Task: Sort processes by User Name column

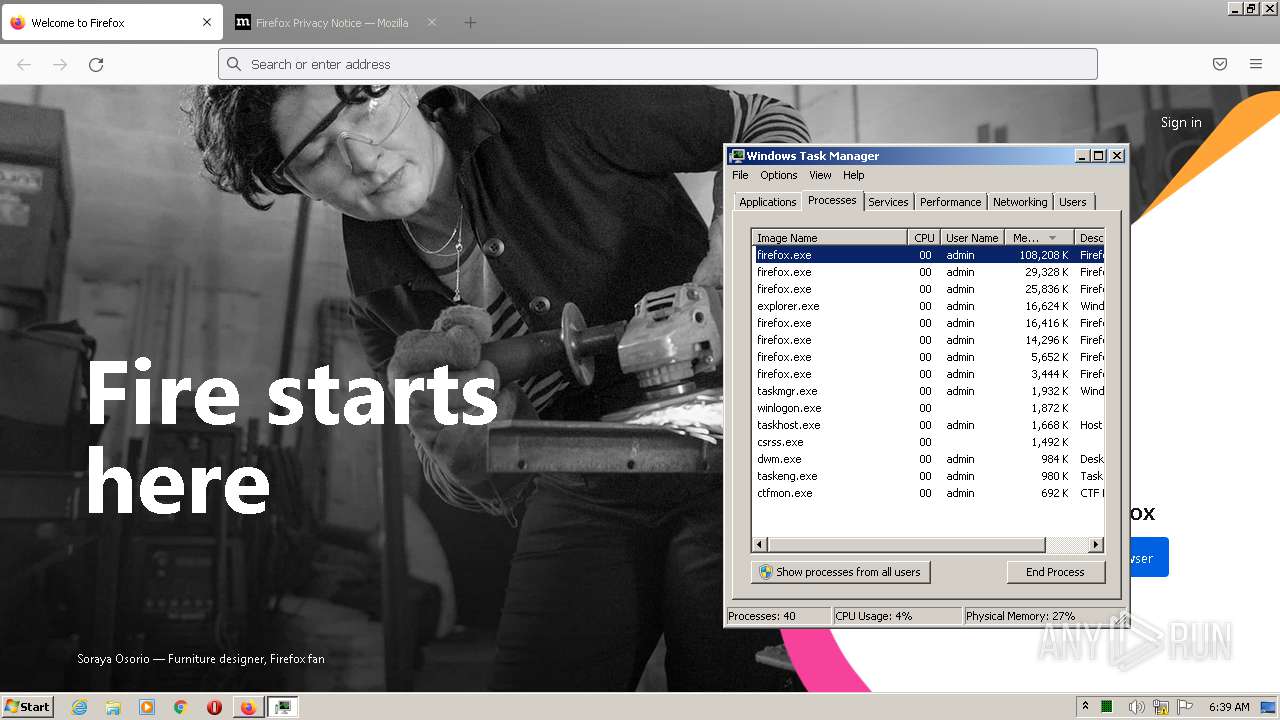Action: pos(972,238)
